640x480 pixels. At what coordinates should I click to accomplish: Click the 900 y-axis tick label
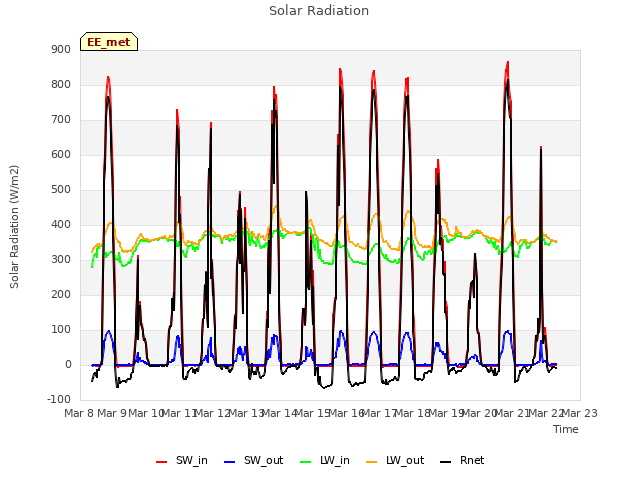[61, 50]
